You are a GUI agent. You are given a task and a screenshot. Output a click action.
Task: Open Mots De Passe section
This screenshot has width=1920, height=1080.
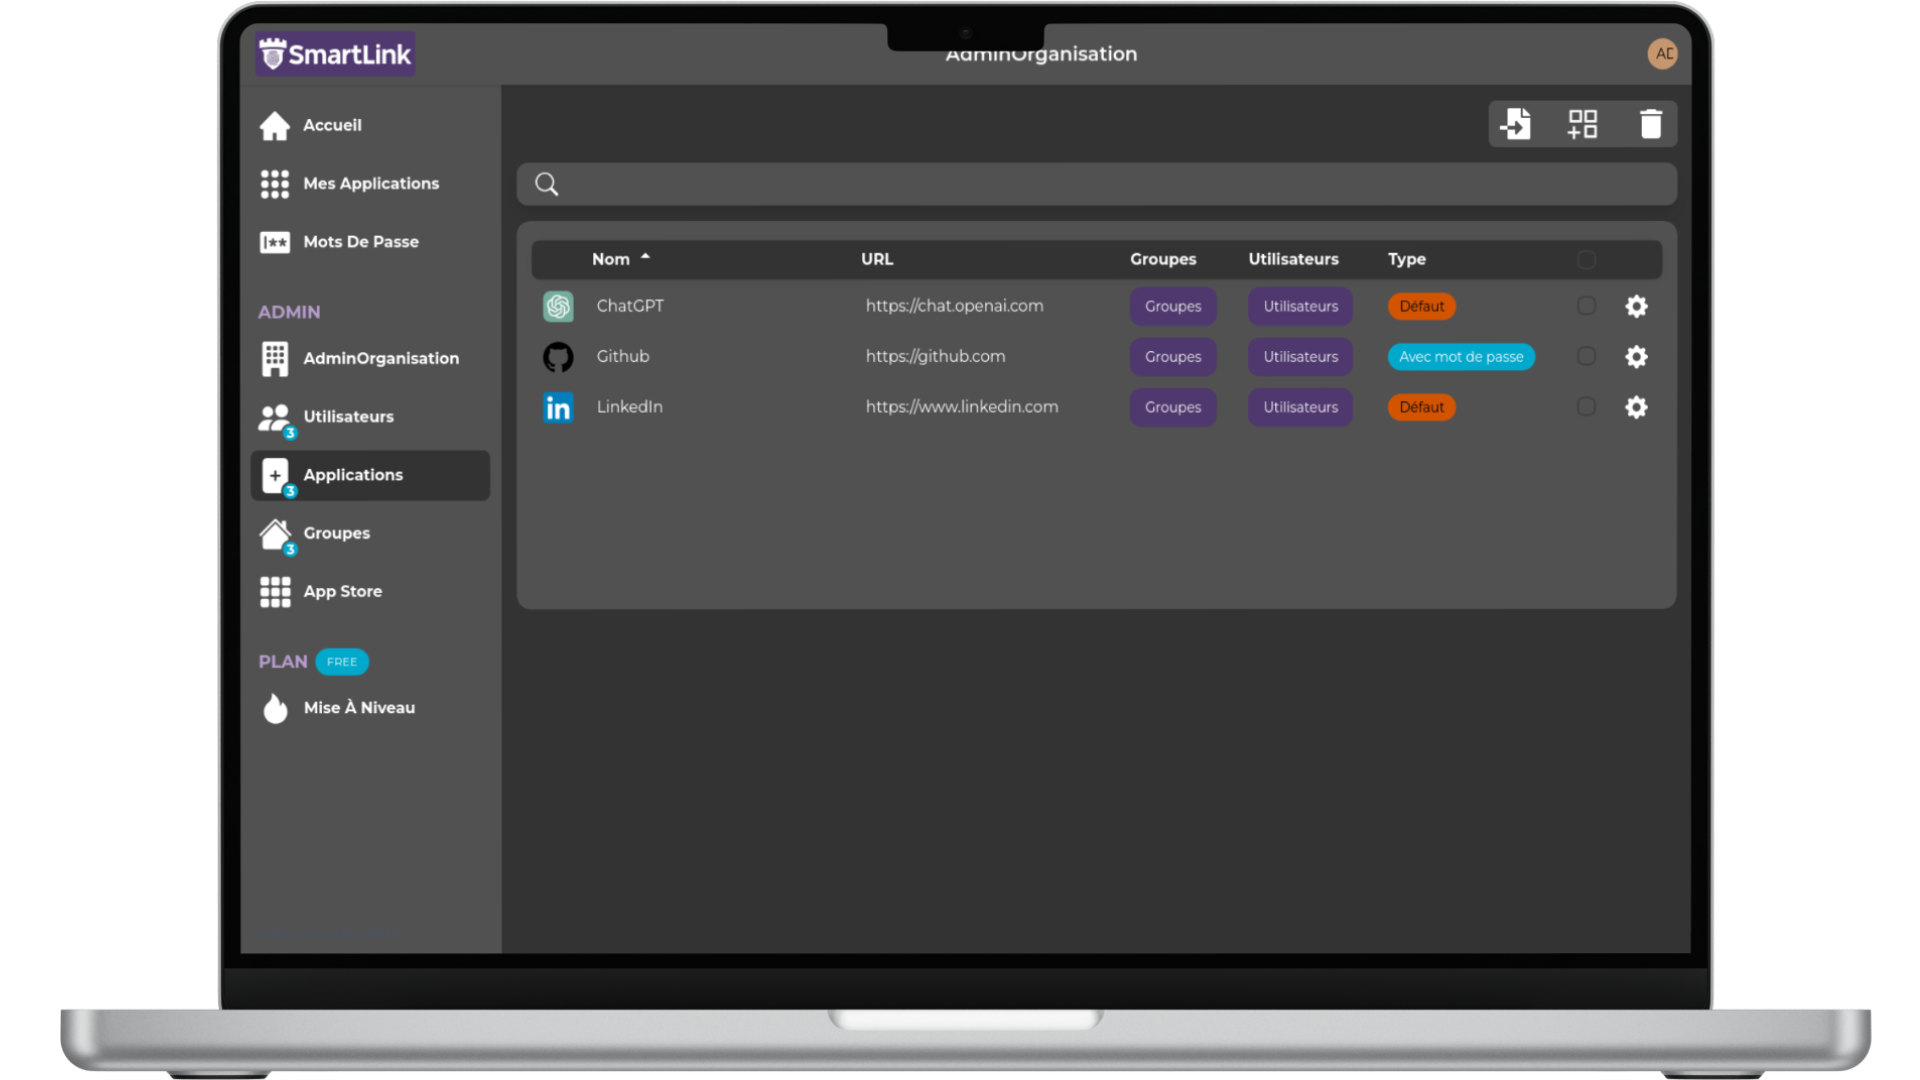point(360,242)
